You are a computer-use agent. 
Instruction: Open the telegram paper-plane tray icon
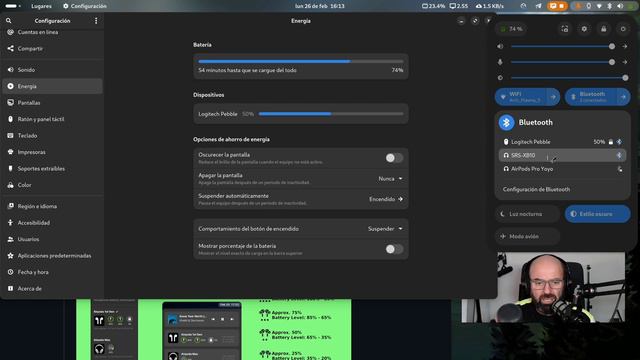tap(538, 6)
